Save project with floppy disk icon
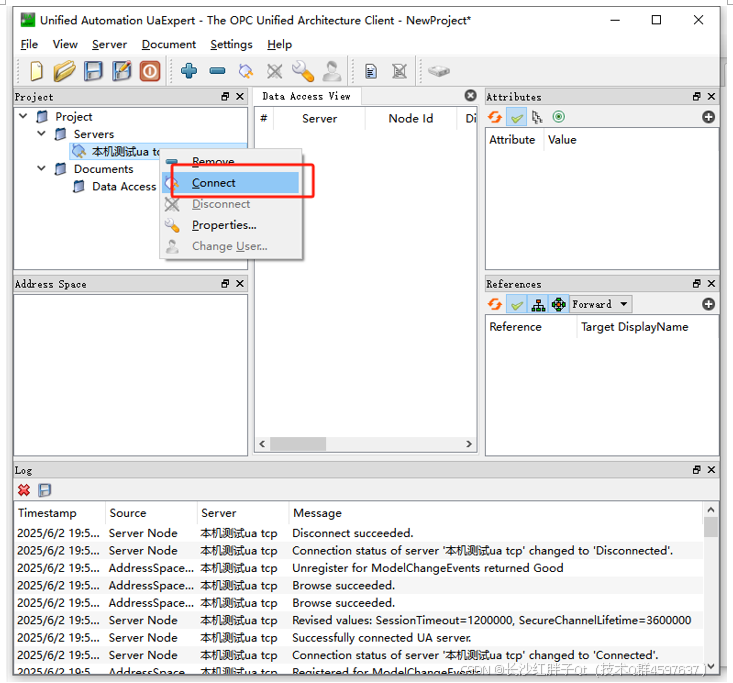 pyautogui.click(x=93, y=72)
